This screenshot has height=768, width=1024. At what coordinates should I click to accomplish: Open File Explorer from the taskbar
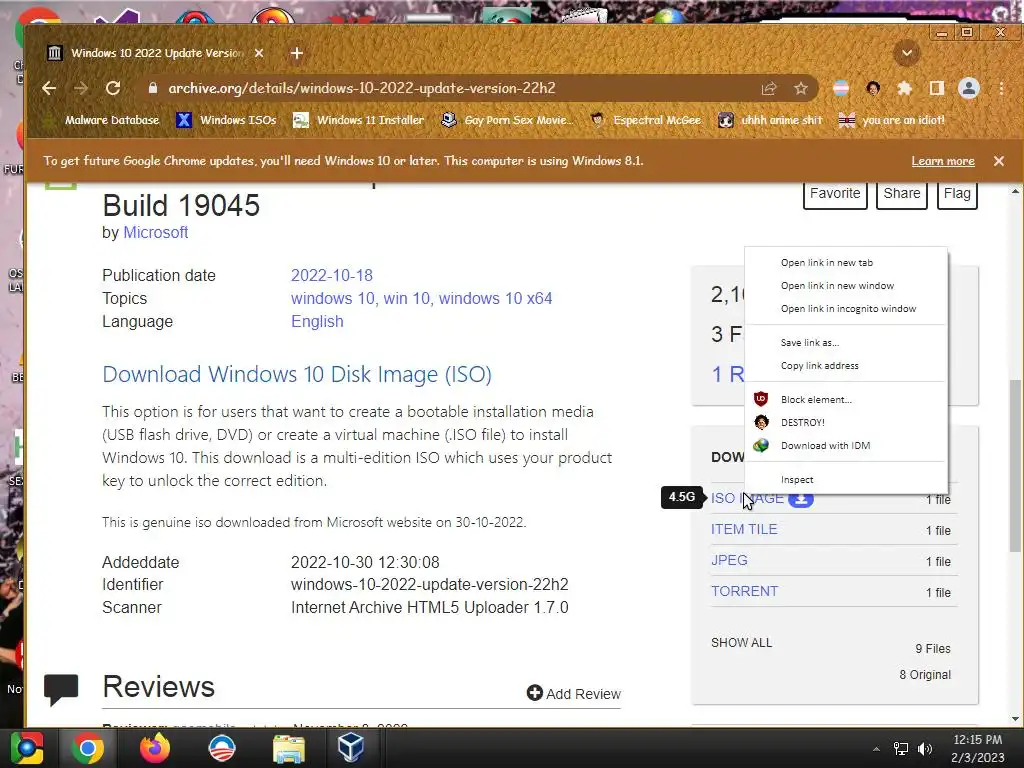288,748
